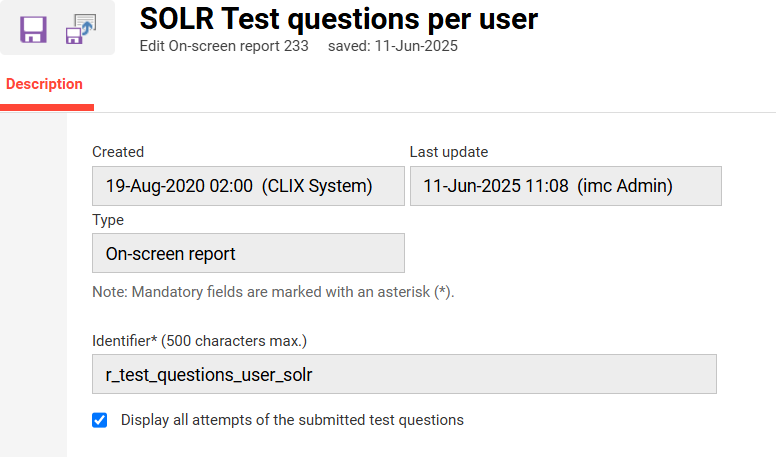Screen dimensions: 776x457
Task: Click the 'SOLR Test questions per user' heading
Action: (339, 18)
